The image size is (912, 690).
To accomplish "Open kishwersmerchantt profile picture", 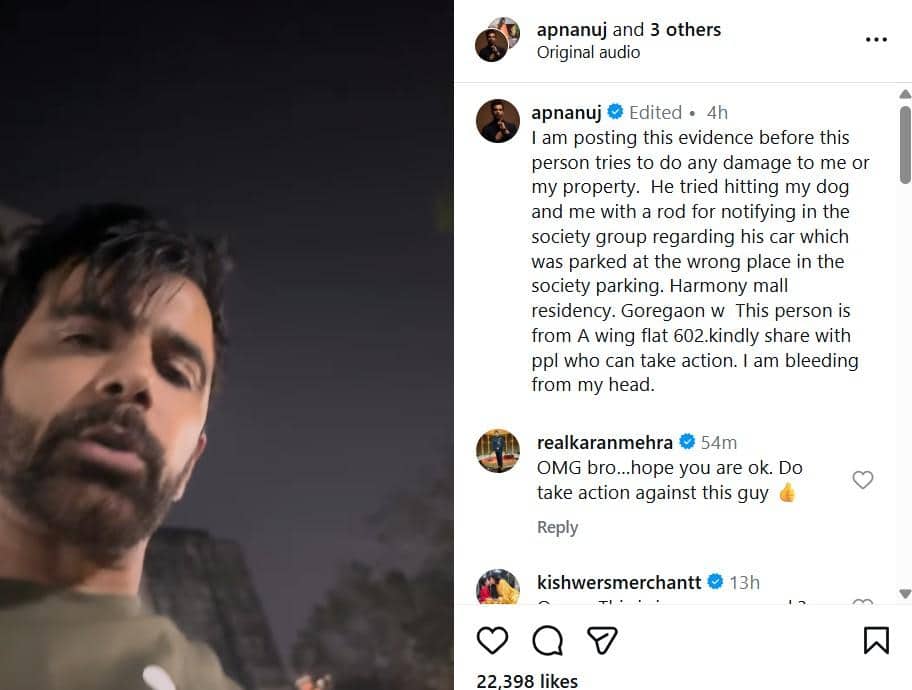I will (x=498, y=588).
